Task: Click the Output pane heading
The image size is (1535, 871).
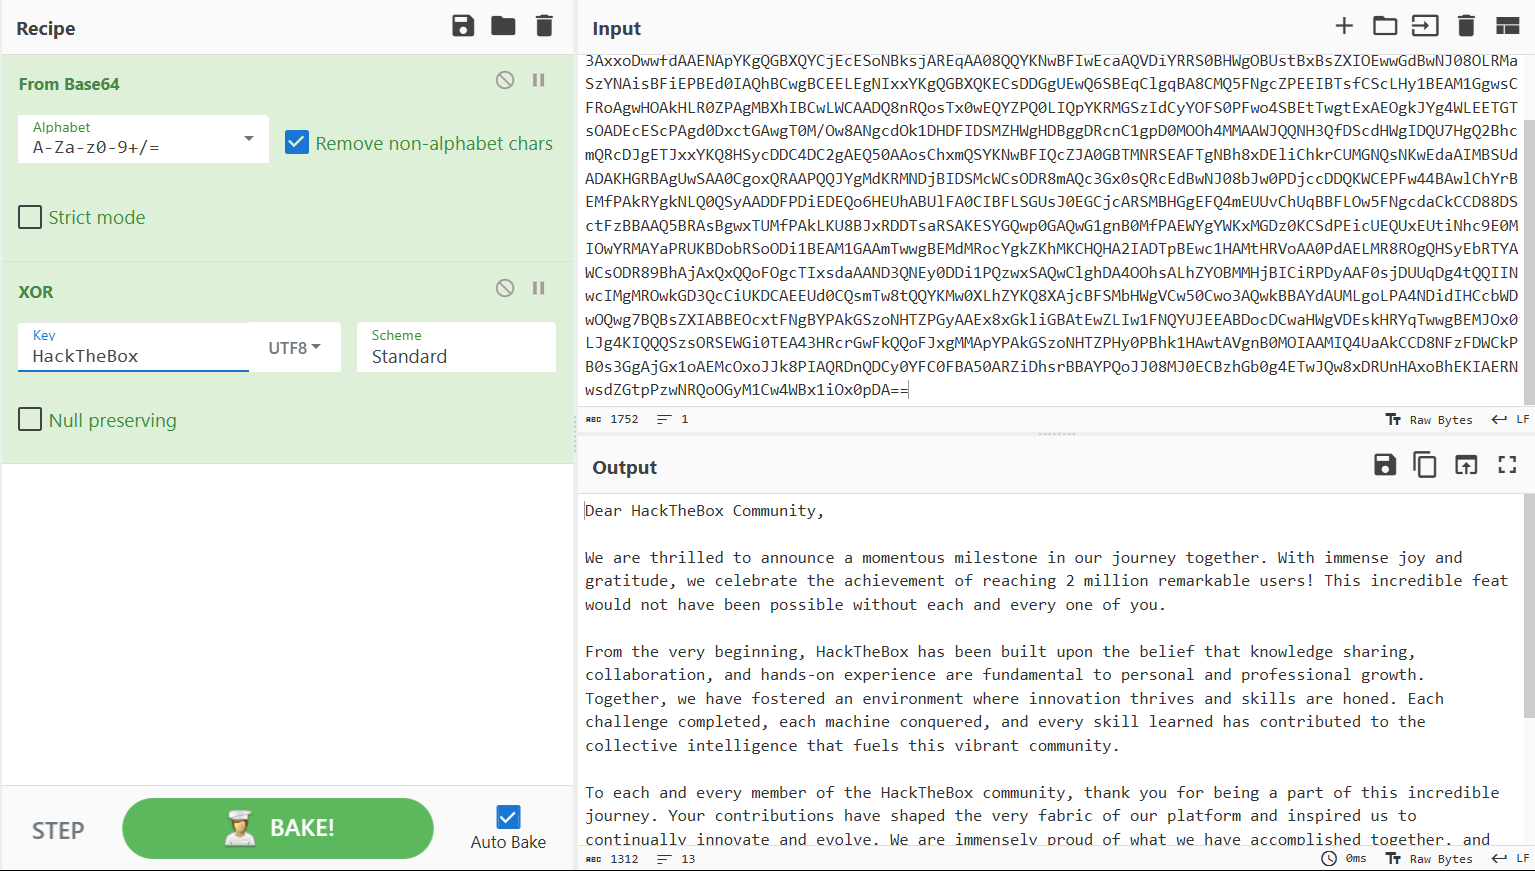Action: [x=624, y=467]
